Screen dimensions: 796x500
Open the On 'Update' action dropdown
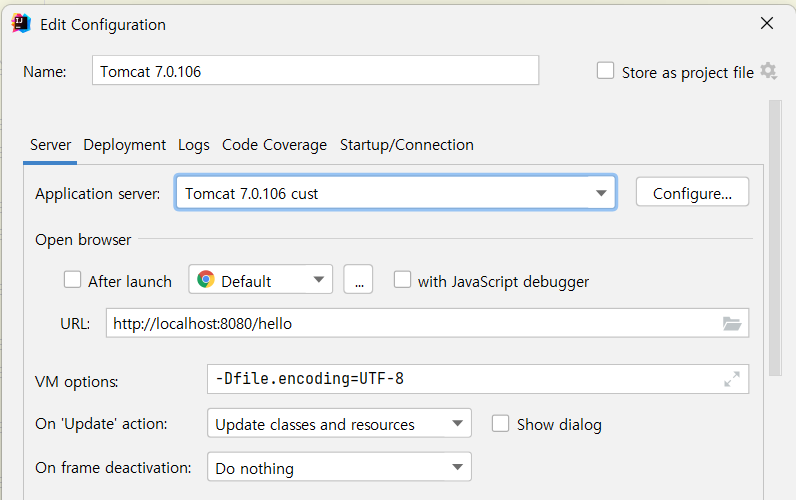[339, 423]
